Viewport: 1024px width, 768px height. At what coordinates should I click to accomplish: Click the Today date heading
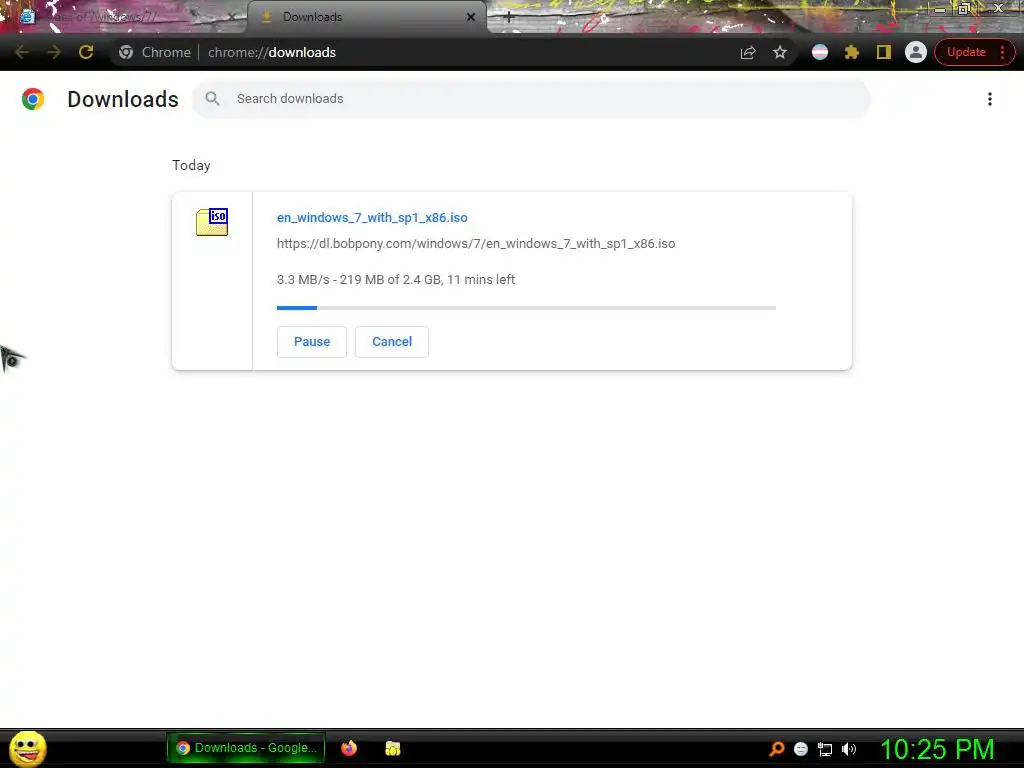coord(191,165)
